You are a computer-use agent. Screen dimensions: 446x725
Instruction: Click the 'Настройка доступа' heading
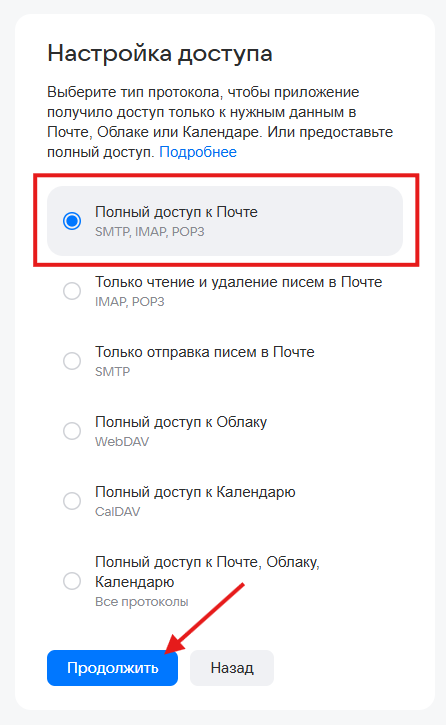[x=160, y=54]
